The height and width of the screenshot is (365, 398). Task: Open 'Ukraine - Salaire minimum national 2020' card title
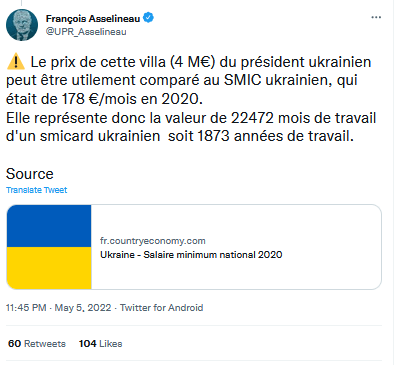(x=191, y=255)
